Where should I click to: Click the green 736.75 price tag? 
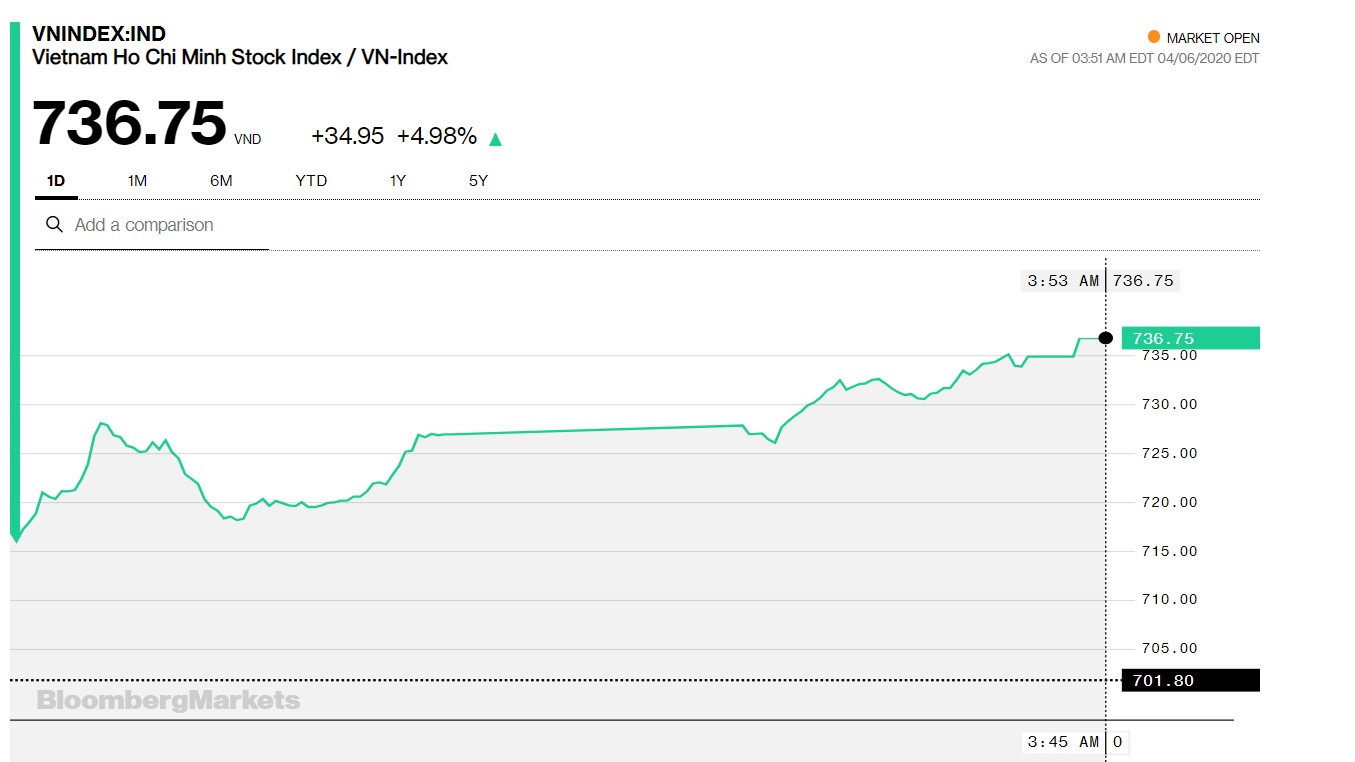click(1190, 338)
